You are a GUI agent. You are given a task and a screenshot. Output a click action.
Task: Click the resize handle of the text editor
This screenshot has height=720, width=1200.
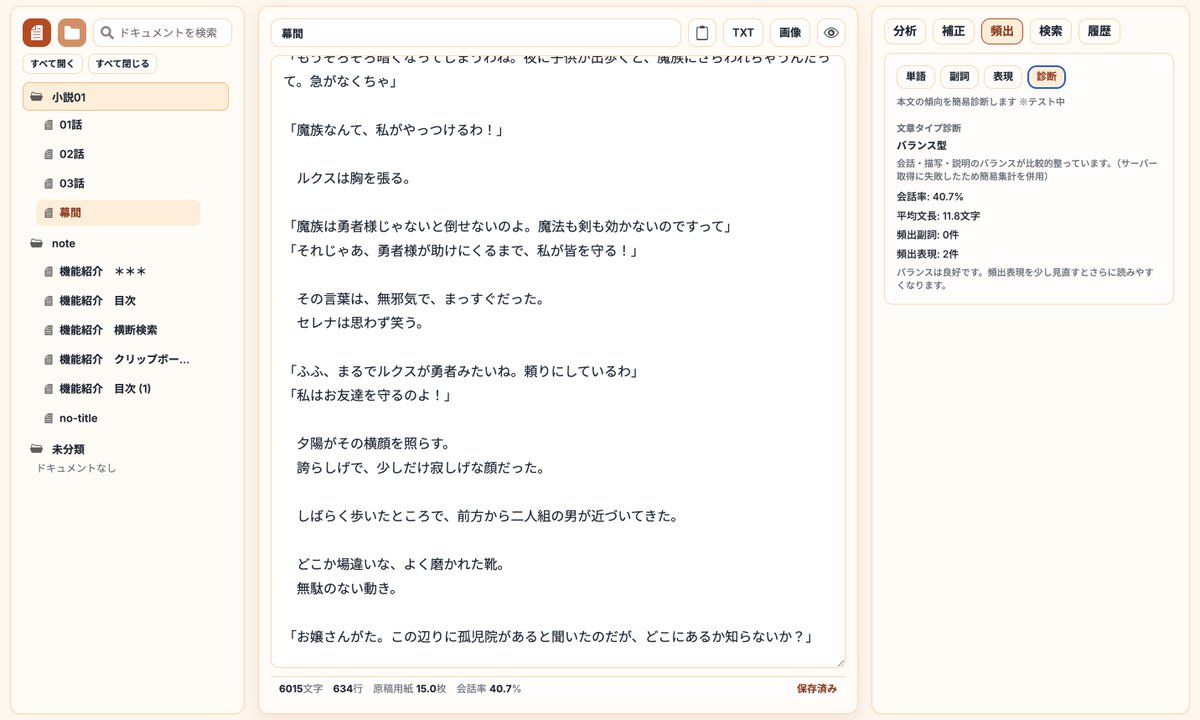839,662
